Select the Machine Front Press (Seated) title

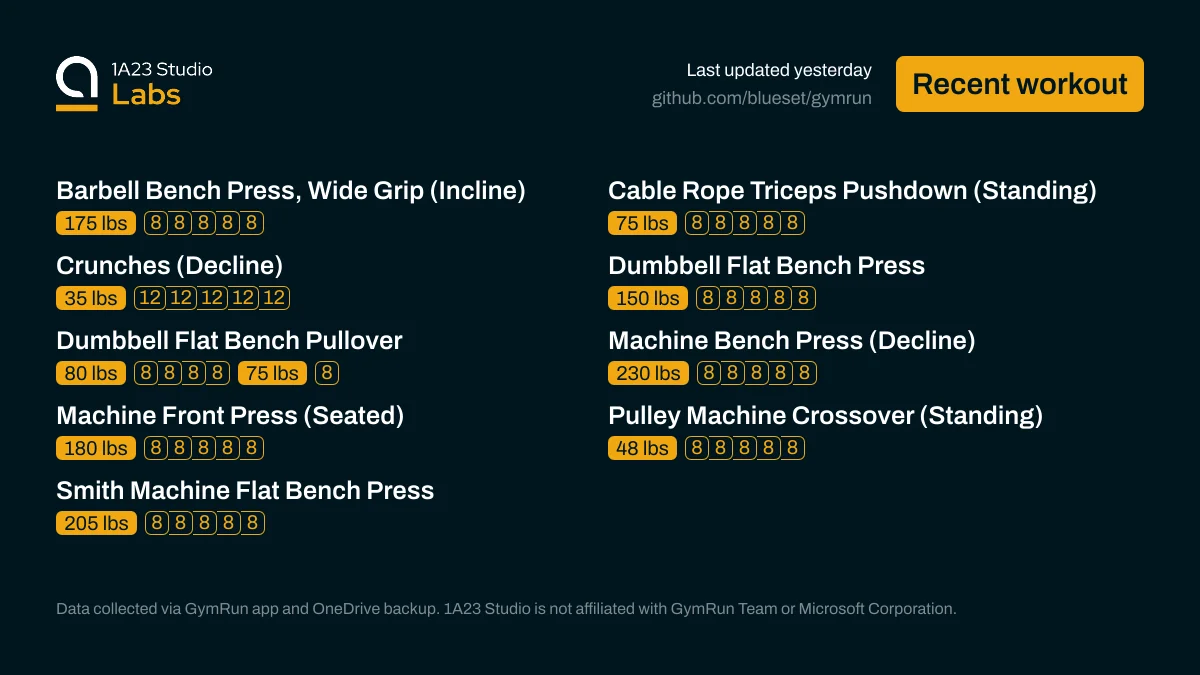[230, 415]
